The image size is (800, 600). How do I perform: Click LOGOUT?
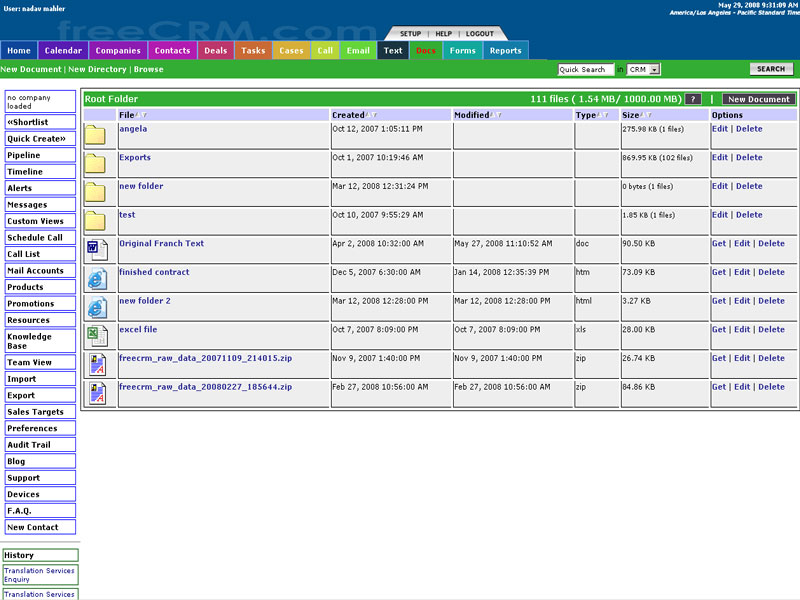(480, 34)
